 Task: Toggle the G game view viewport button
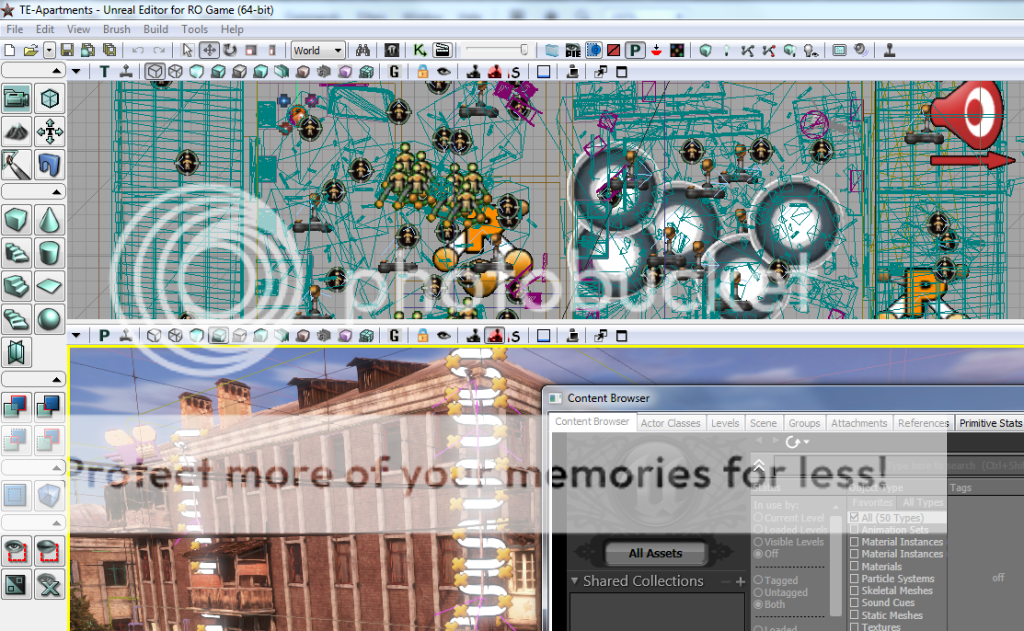395,71
